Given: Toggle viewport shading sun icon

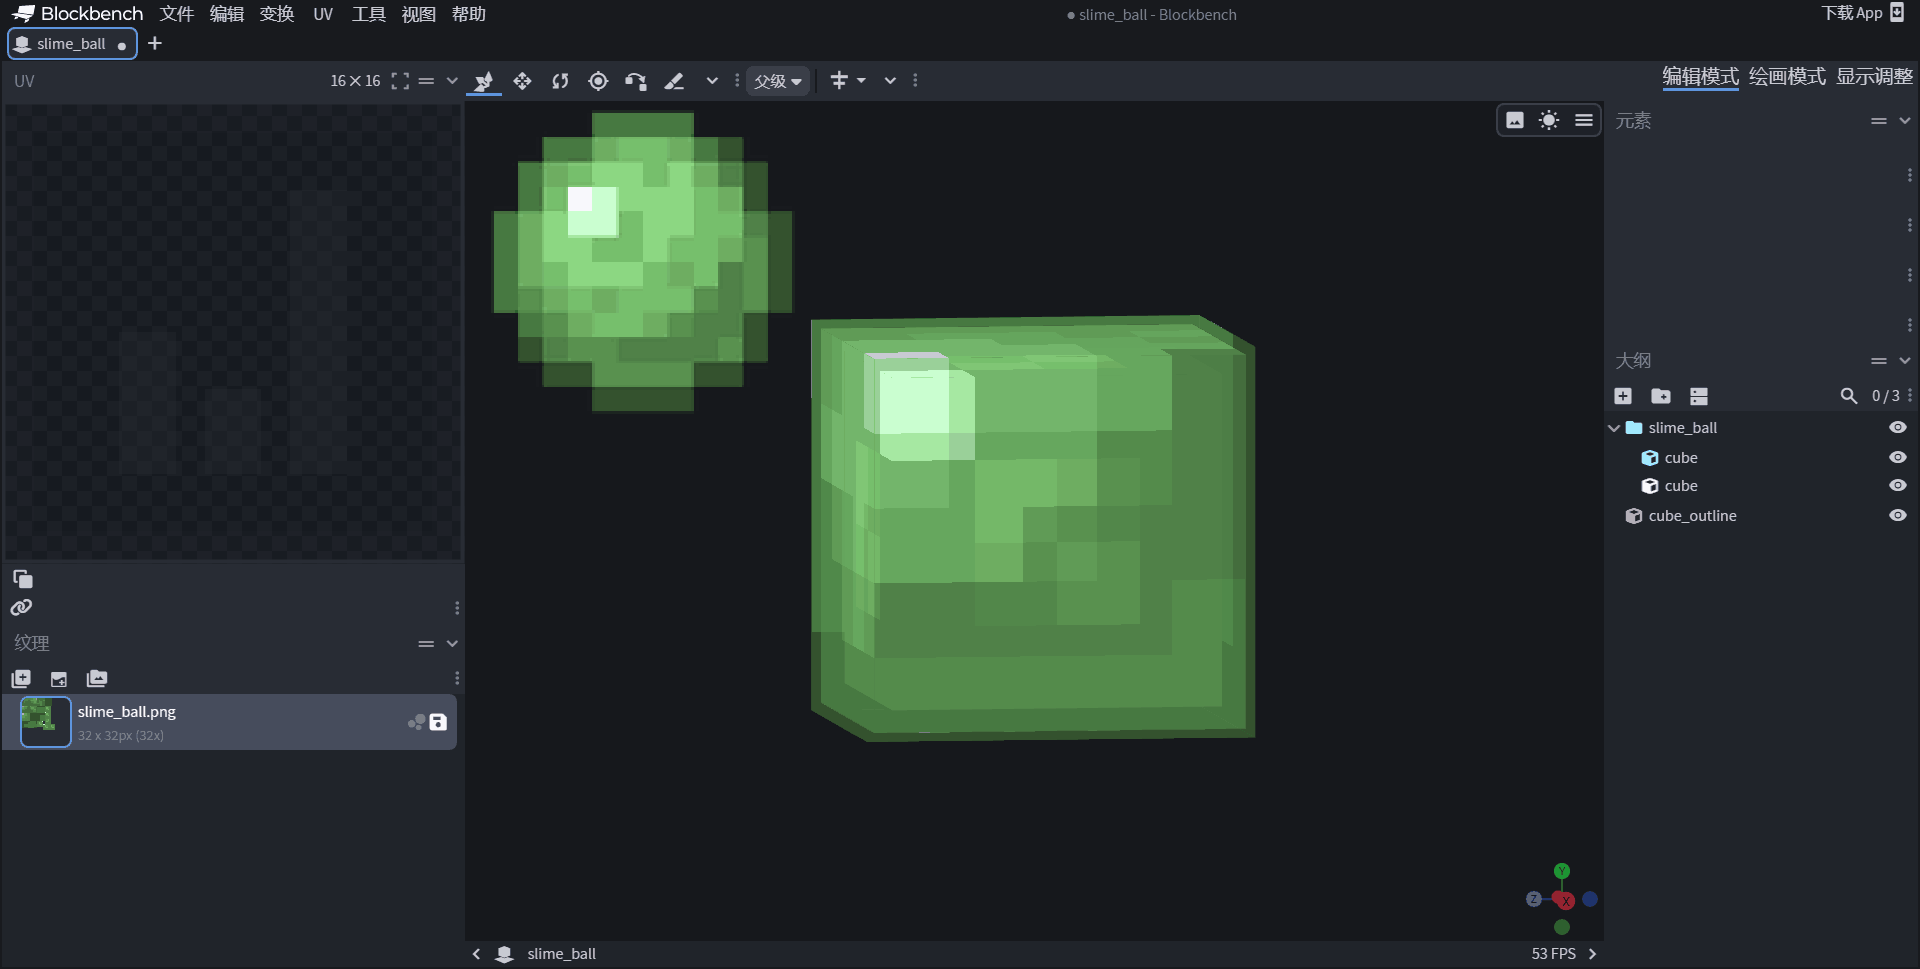Looking at the screenshot, I should point(1549,120).
